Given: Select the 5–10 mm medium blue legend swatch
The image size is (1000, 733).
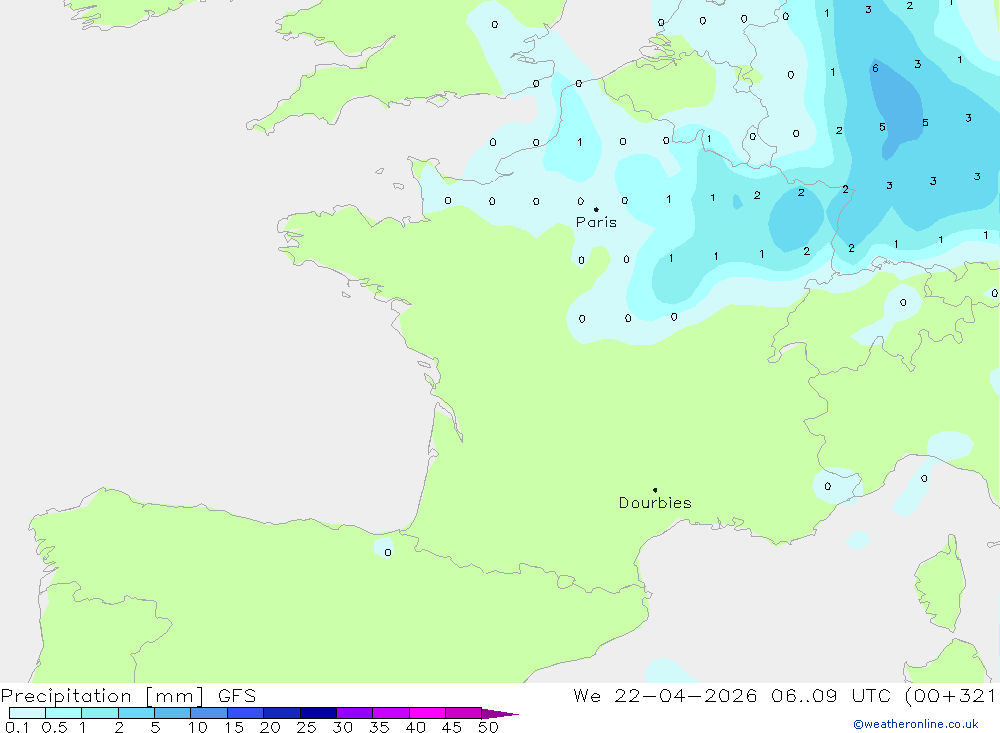Looking at the screenshot, I should click(x=173, y=713).
